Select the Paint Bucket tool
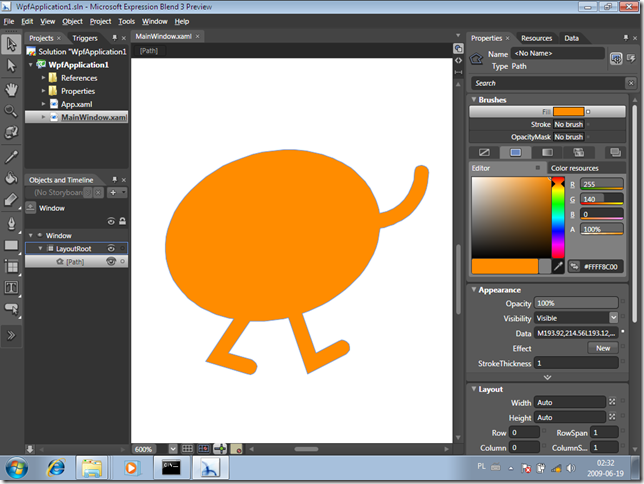The image size is (644, 484). click(11, 178)
